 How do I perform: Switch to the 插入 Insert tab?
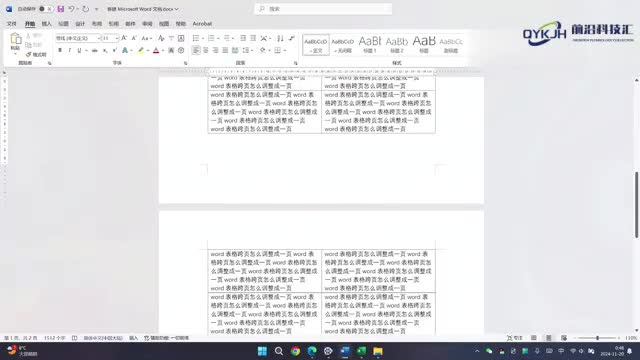47,24
